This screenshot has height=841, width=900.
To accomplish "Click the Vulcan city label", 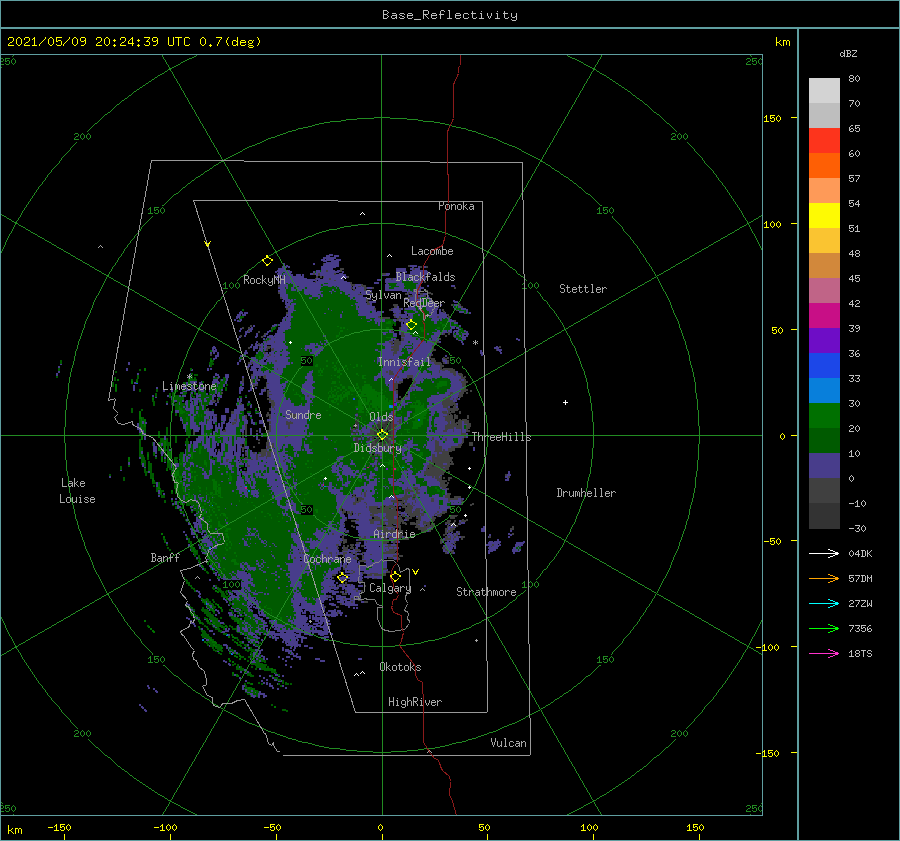I will click(509, 743).
